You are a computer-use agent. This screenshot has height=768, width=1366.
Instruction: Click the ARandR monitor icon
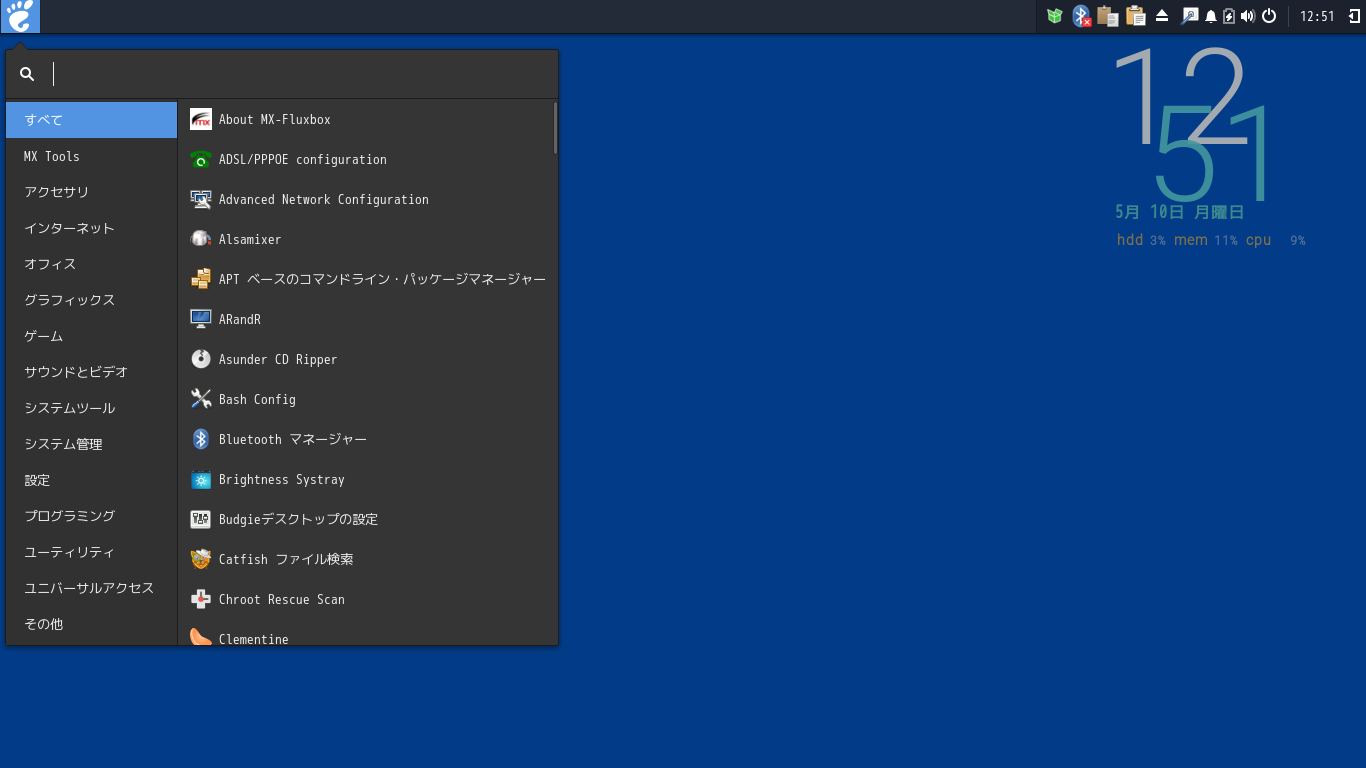[x=201, y=319]
